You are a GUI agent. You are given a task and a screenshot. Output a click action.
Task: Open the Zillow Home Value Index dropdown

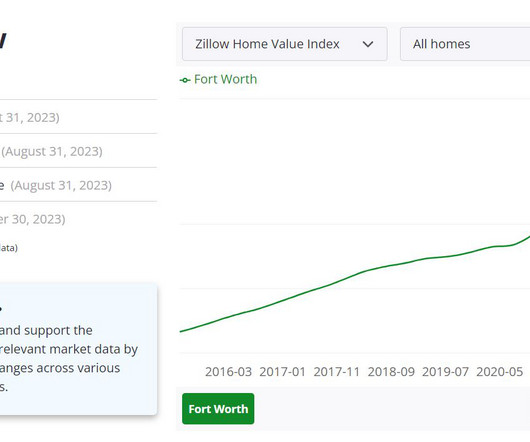point(285,44)
